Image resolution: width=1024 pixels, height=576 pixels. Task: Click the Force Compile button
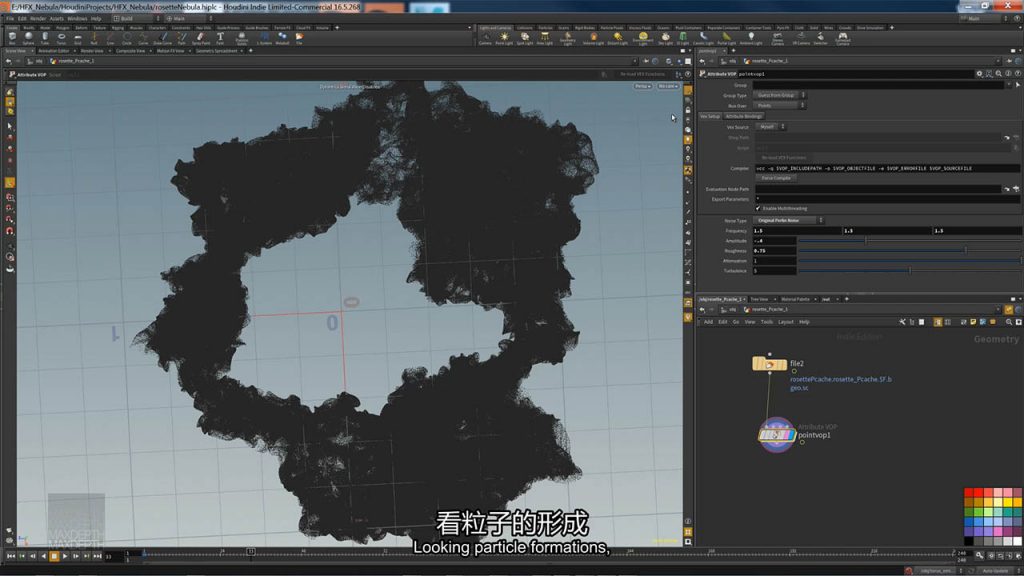776,178
